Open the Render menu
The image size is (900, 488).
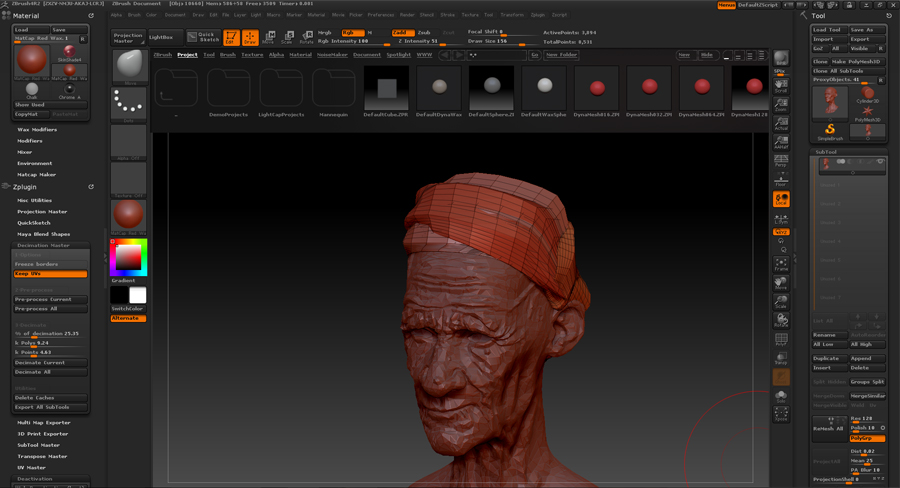(407, 15)
